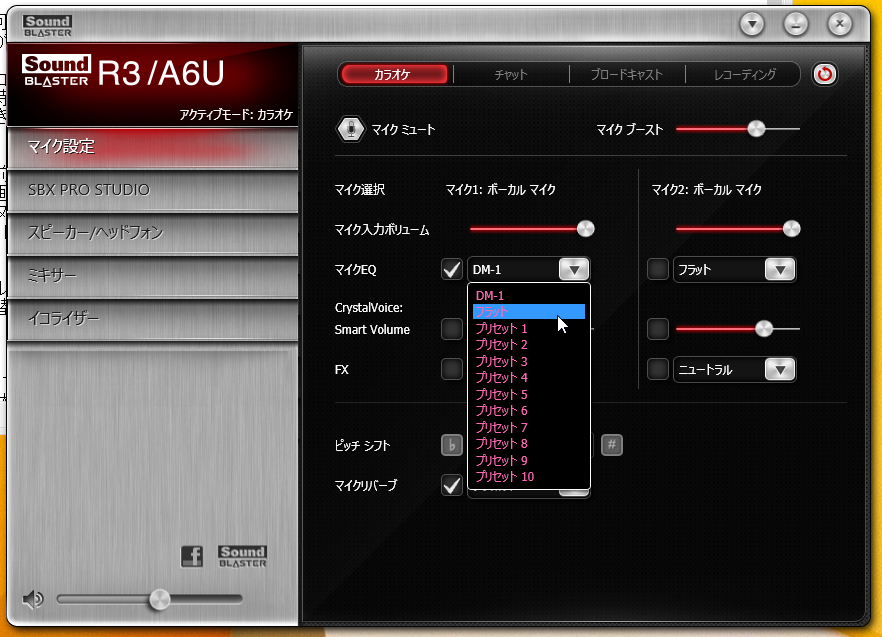The image size is (882, 637).
Task: Switch to the カラオケ mode tab
Action: tap(394, 74)
